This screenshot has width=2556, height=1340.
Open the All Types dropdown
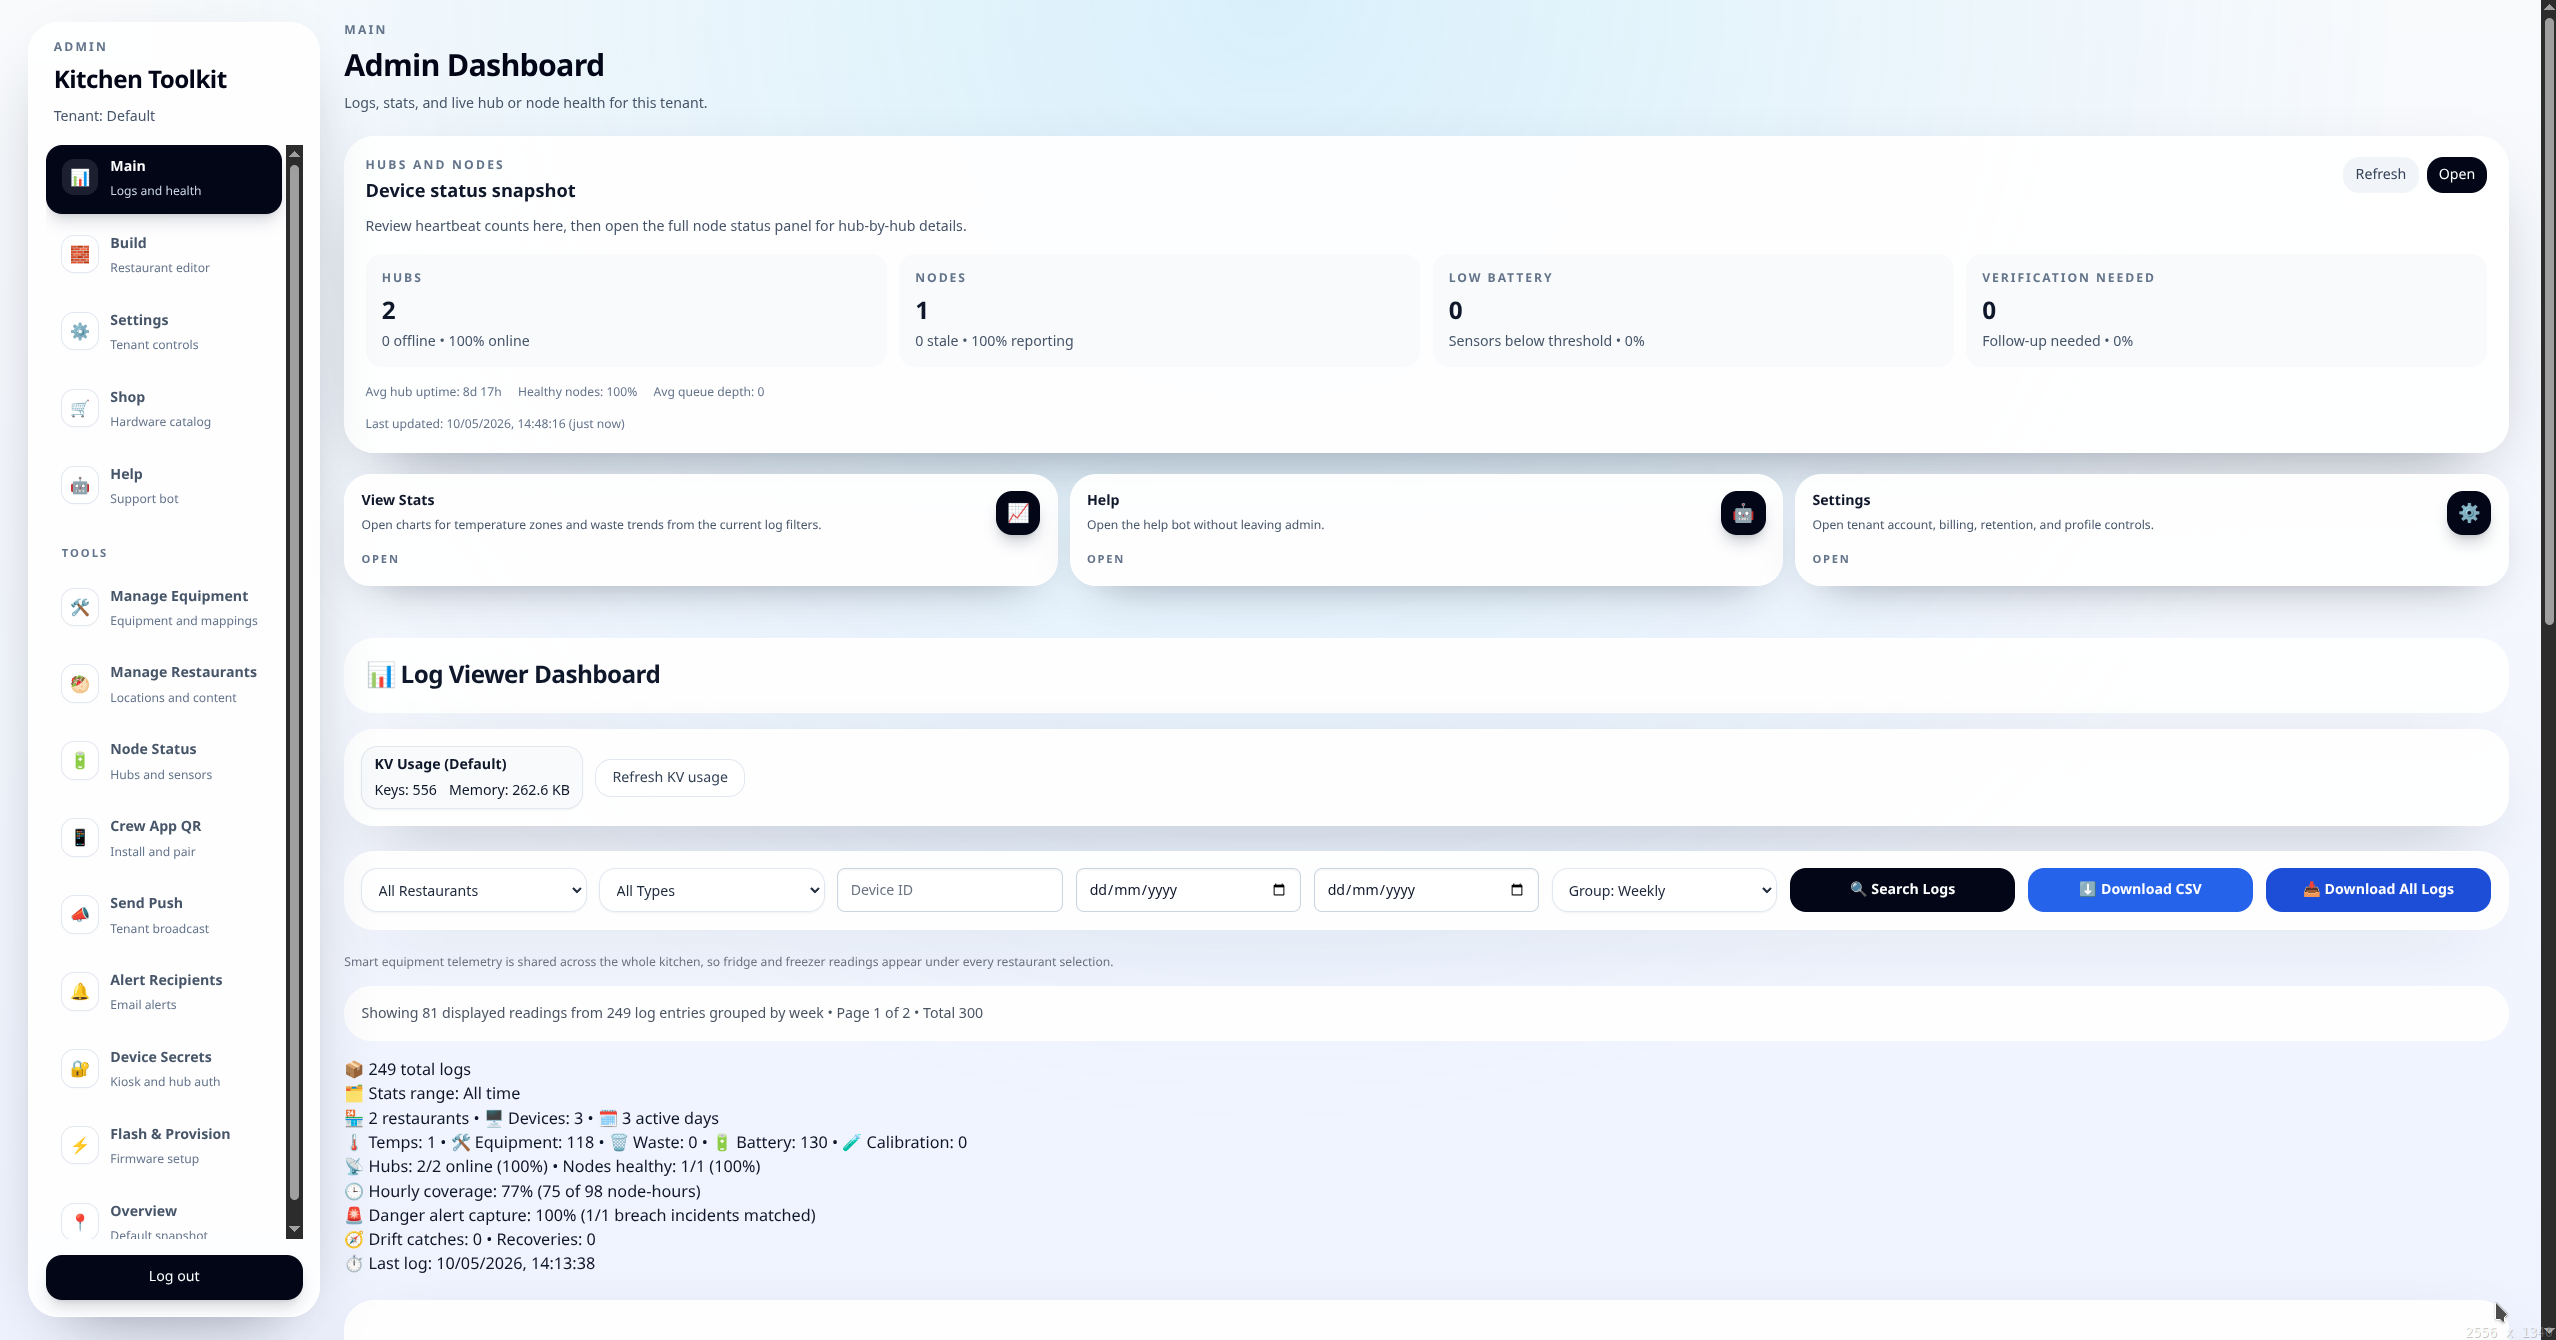click(712, 890)
